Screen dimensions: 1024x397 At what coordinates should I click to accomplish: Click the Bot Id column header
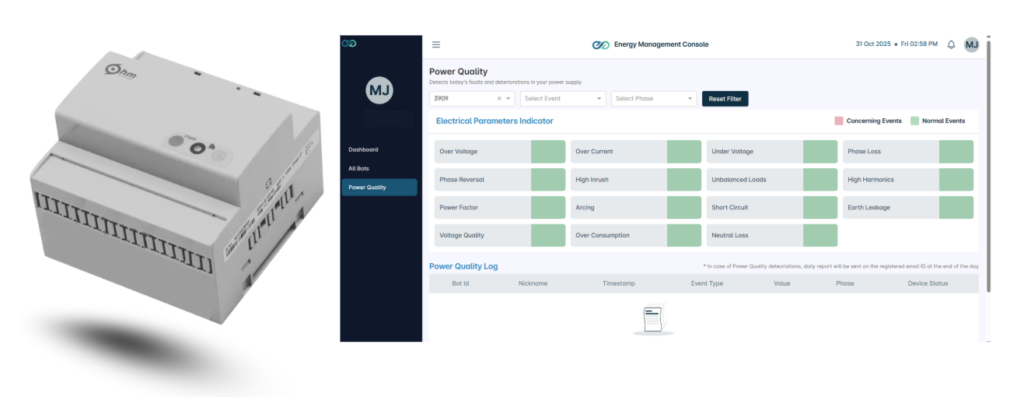pyautogui.click(x=460, y=284)
